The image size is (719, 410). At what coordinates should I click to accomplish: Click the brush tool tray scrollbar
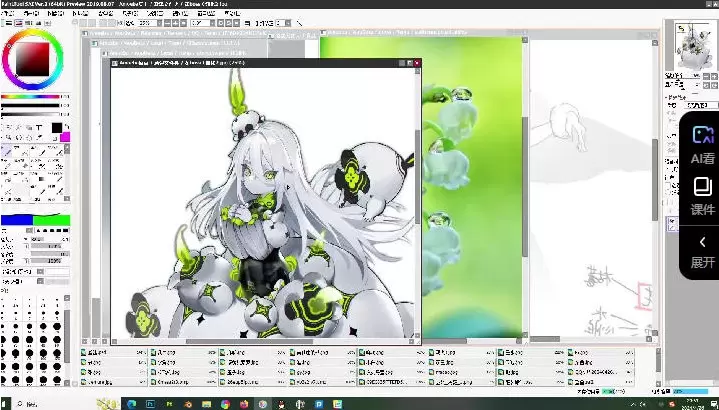(x=67, y=172)
